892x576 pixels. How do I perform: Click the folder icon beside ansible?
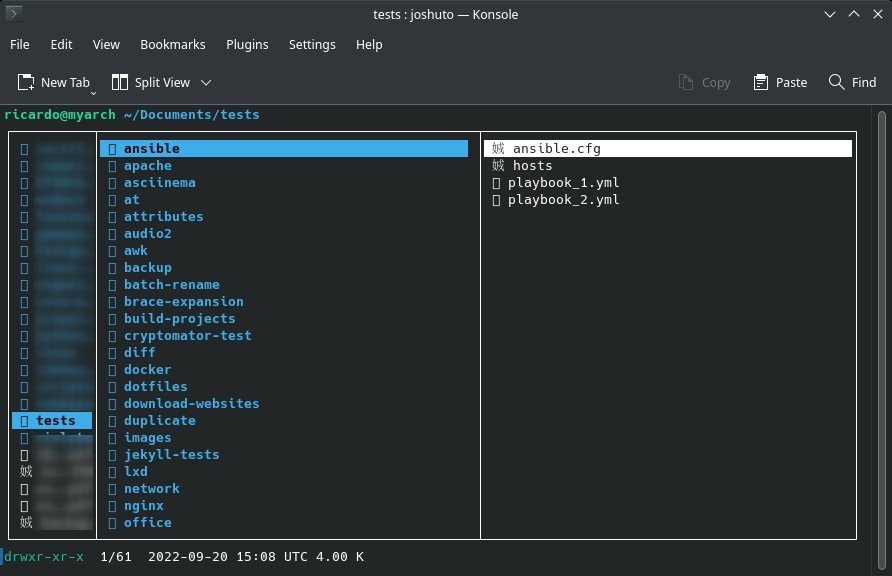click(112, 149)
